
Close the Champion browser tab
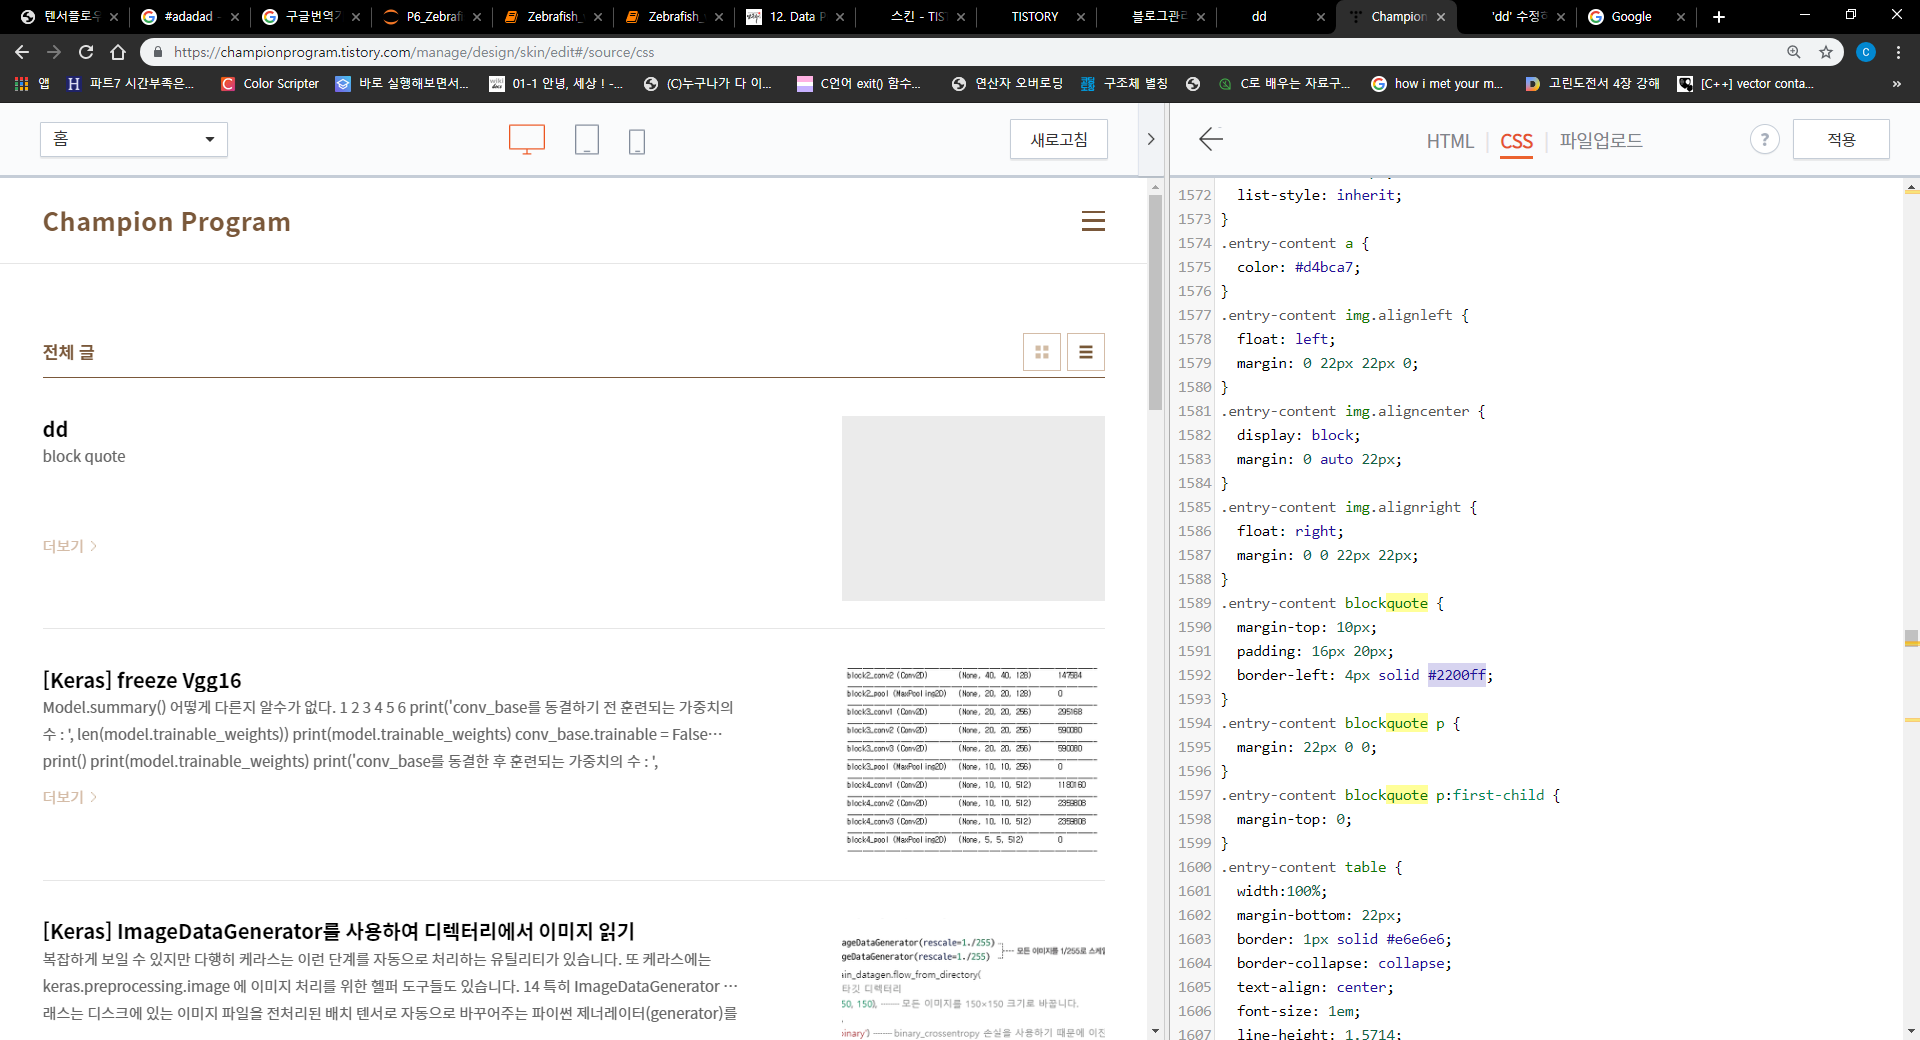1440,17
